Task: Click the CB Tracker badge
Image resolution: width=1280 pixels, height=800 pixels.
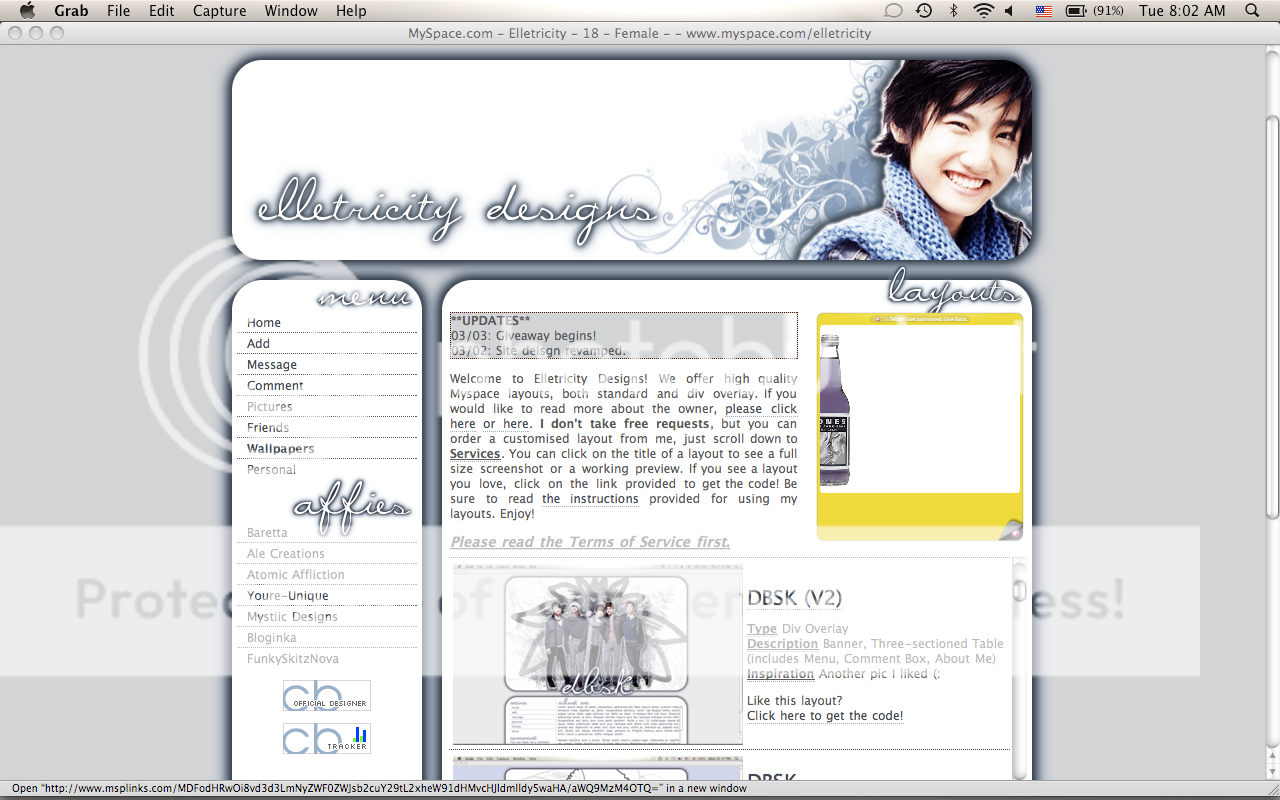Action: (x=326, y=739)
